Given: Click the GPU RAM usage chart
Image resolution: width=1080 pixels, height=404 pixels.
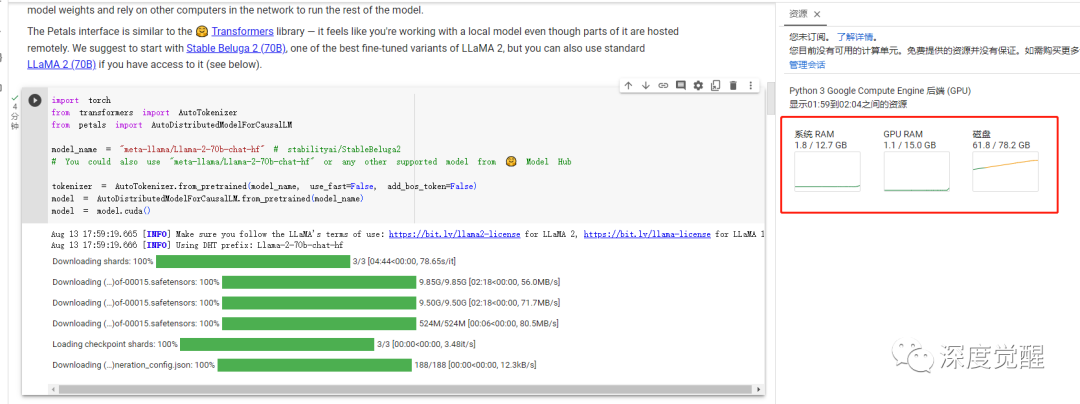Looking at the screenshot, I should 917,172.
